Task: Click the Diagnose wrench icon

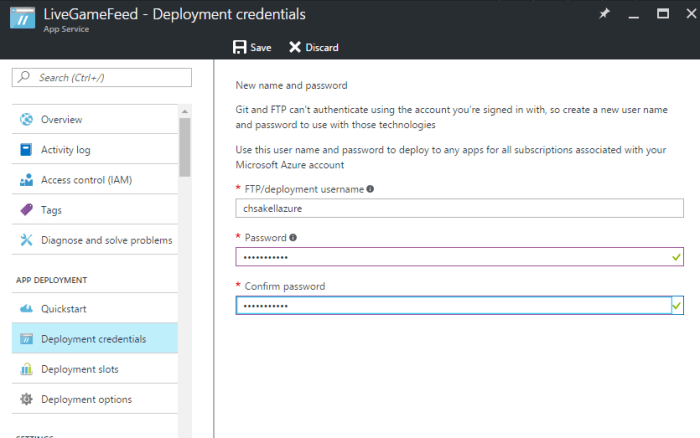Action: (x=26, y=240)
